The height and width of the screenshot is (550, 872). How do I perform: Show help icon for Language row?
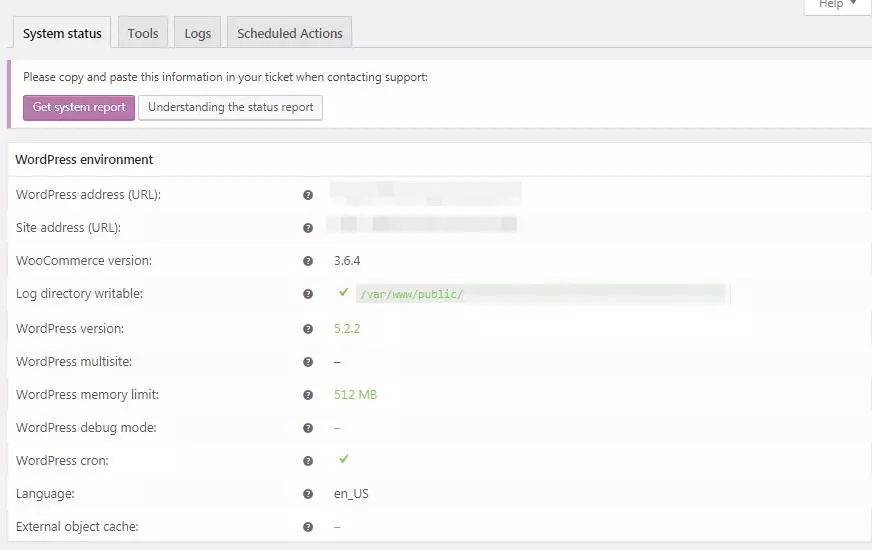308,494
